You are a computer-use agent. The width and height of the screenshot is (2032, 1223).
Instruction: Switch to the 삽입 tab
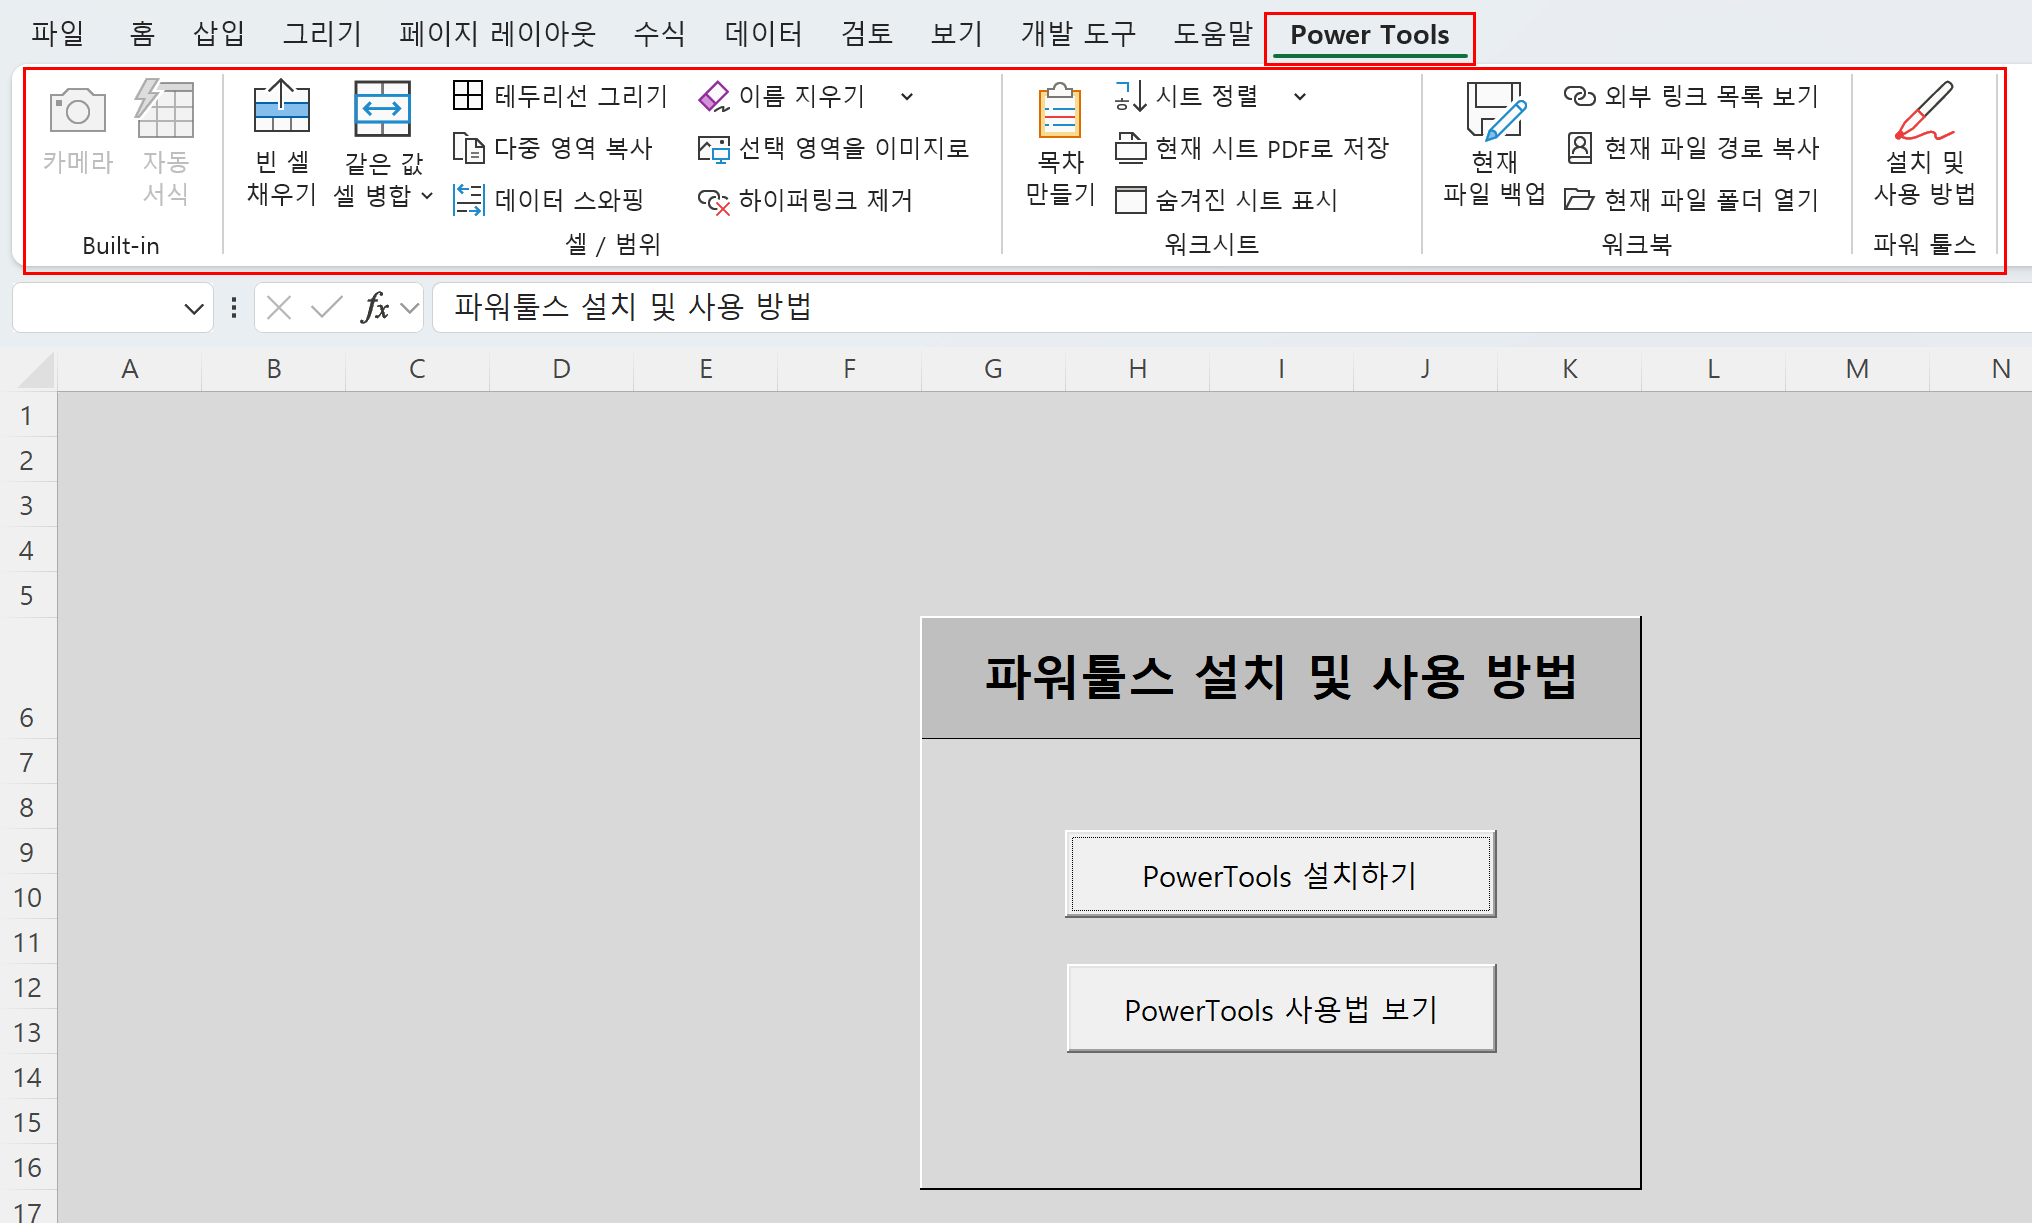219,34
